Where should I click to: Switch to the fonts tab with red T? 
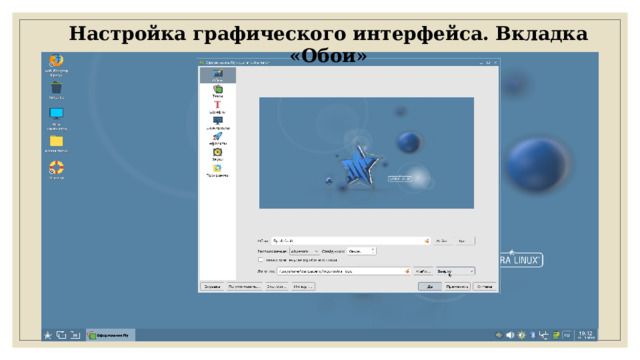coord(218,107)
